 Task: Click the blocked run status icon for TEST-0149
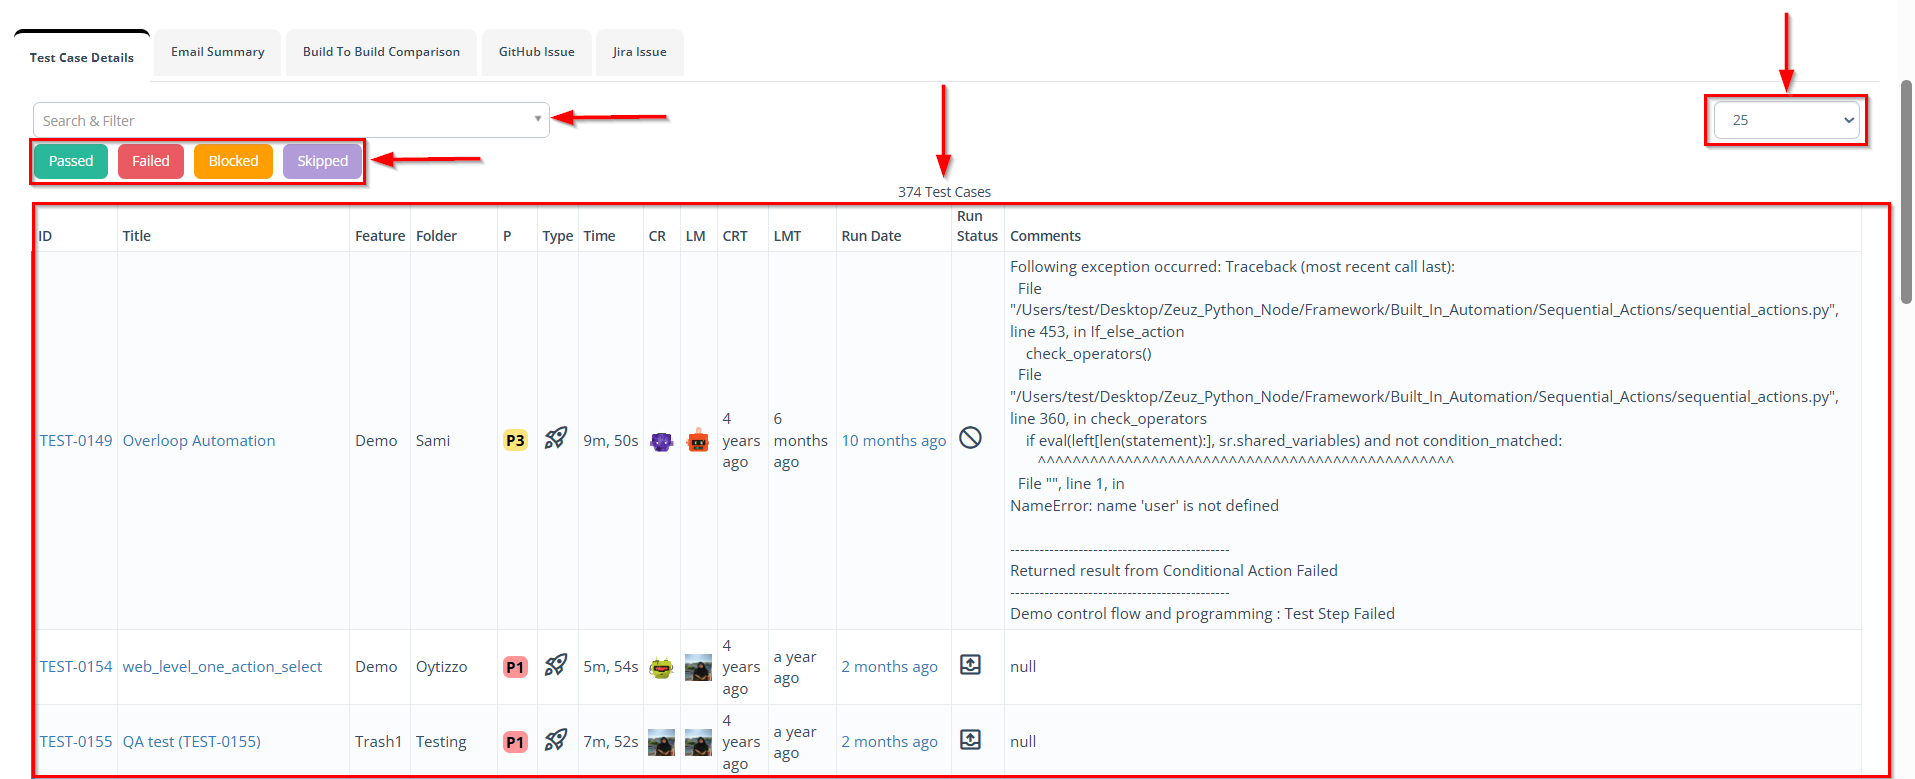970,438
